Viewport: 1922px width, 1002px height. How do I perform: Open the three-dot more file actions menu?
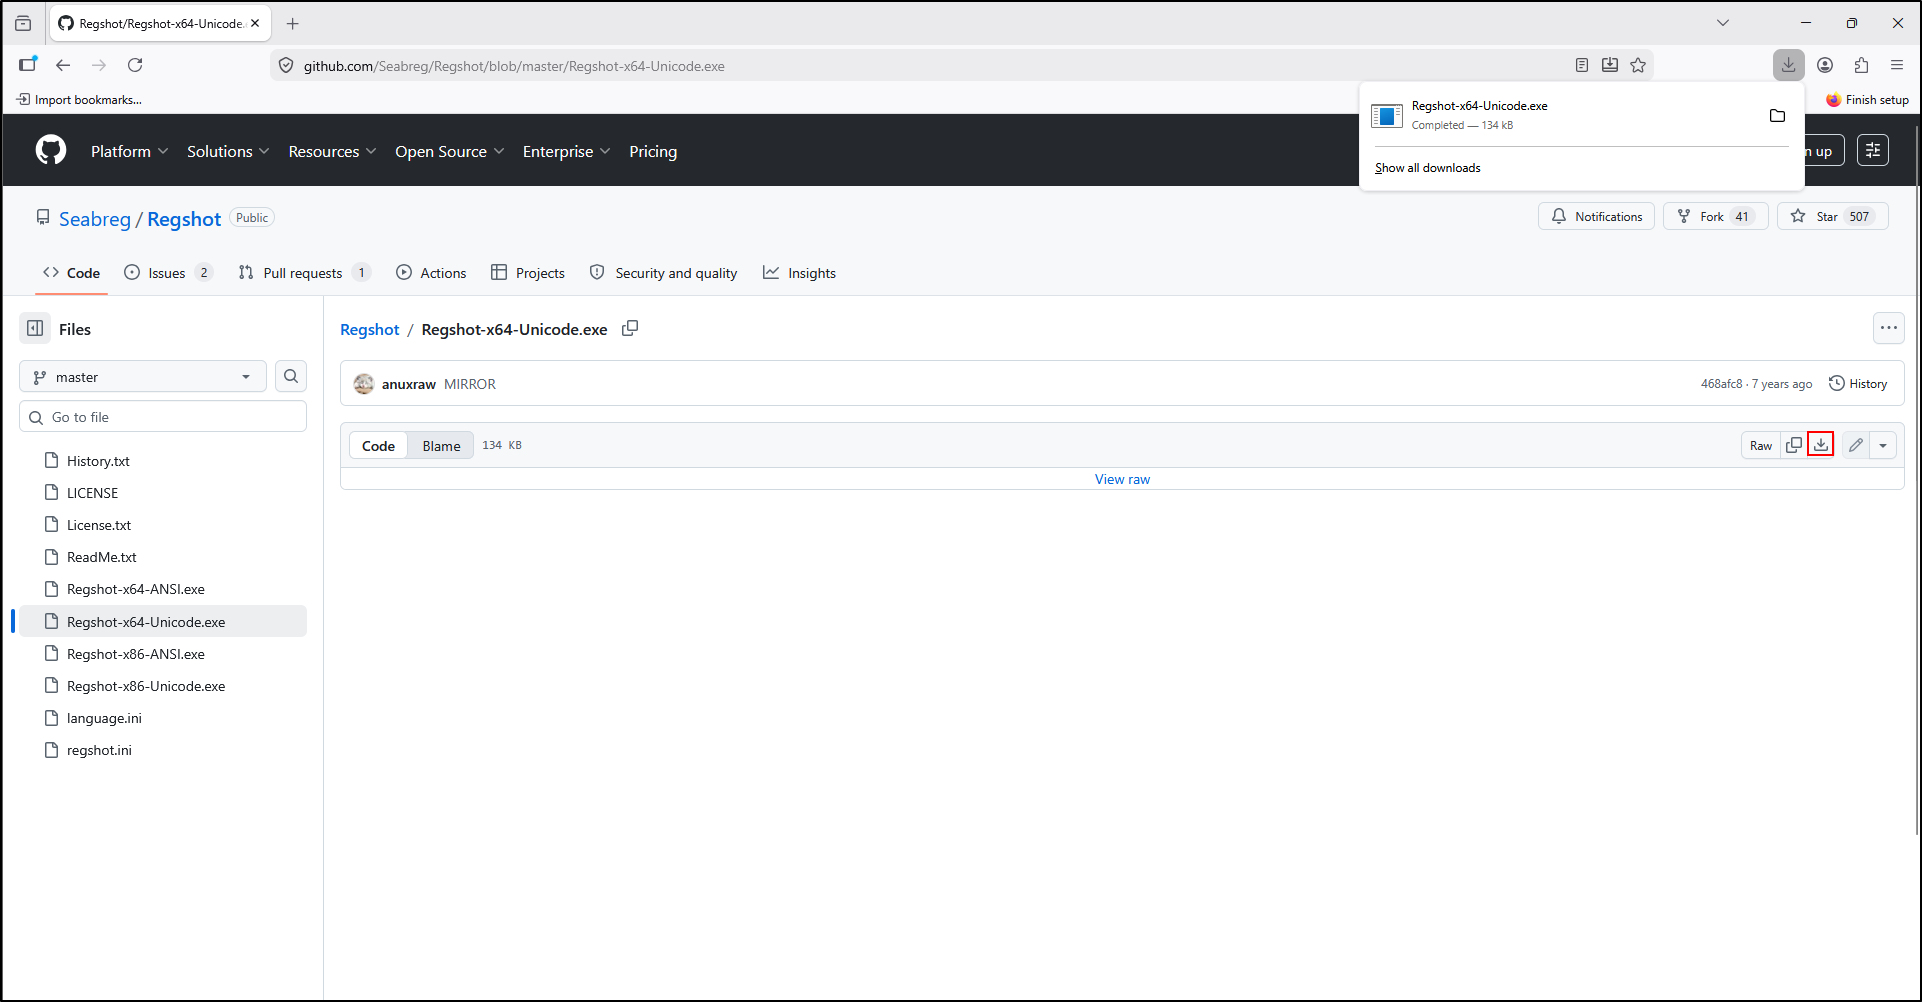(1888, 328)
